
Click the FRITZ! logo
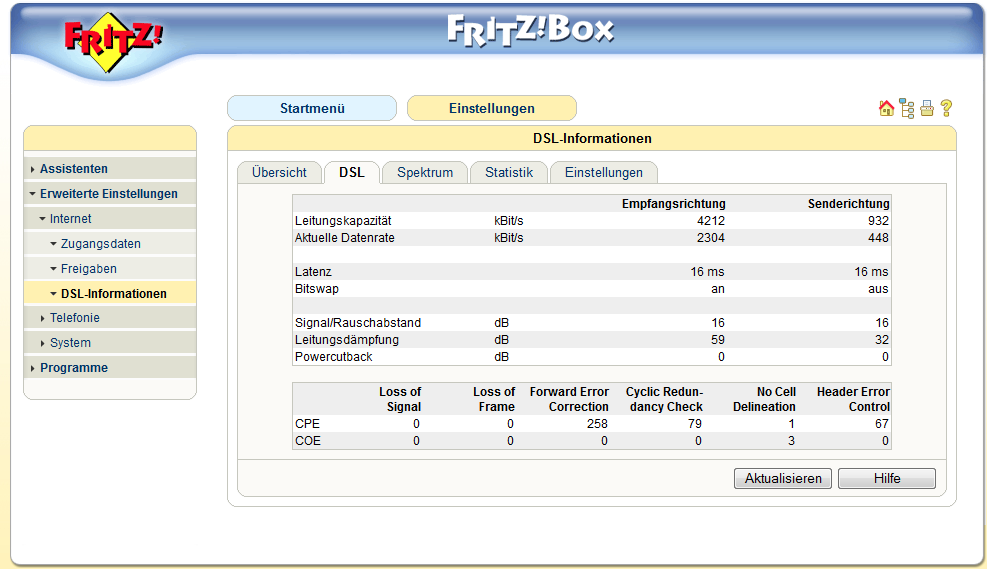click(x=113, y=43)
